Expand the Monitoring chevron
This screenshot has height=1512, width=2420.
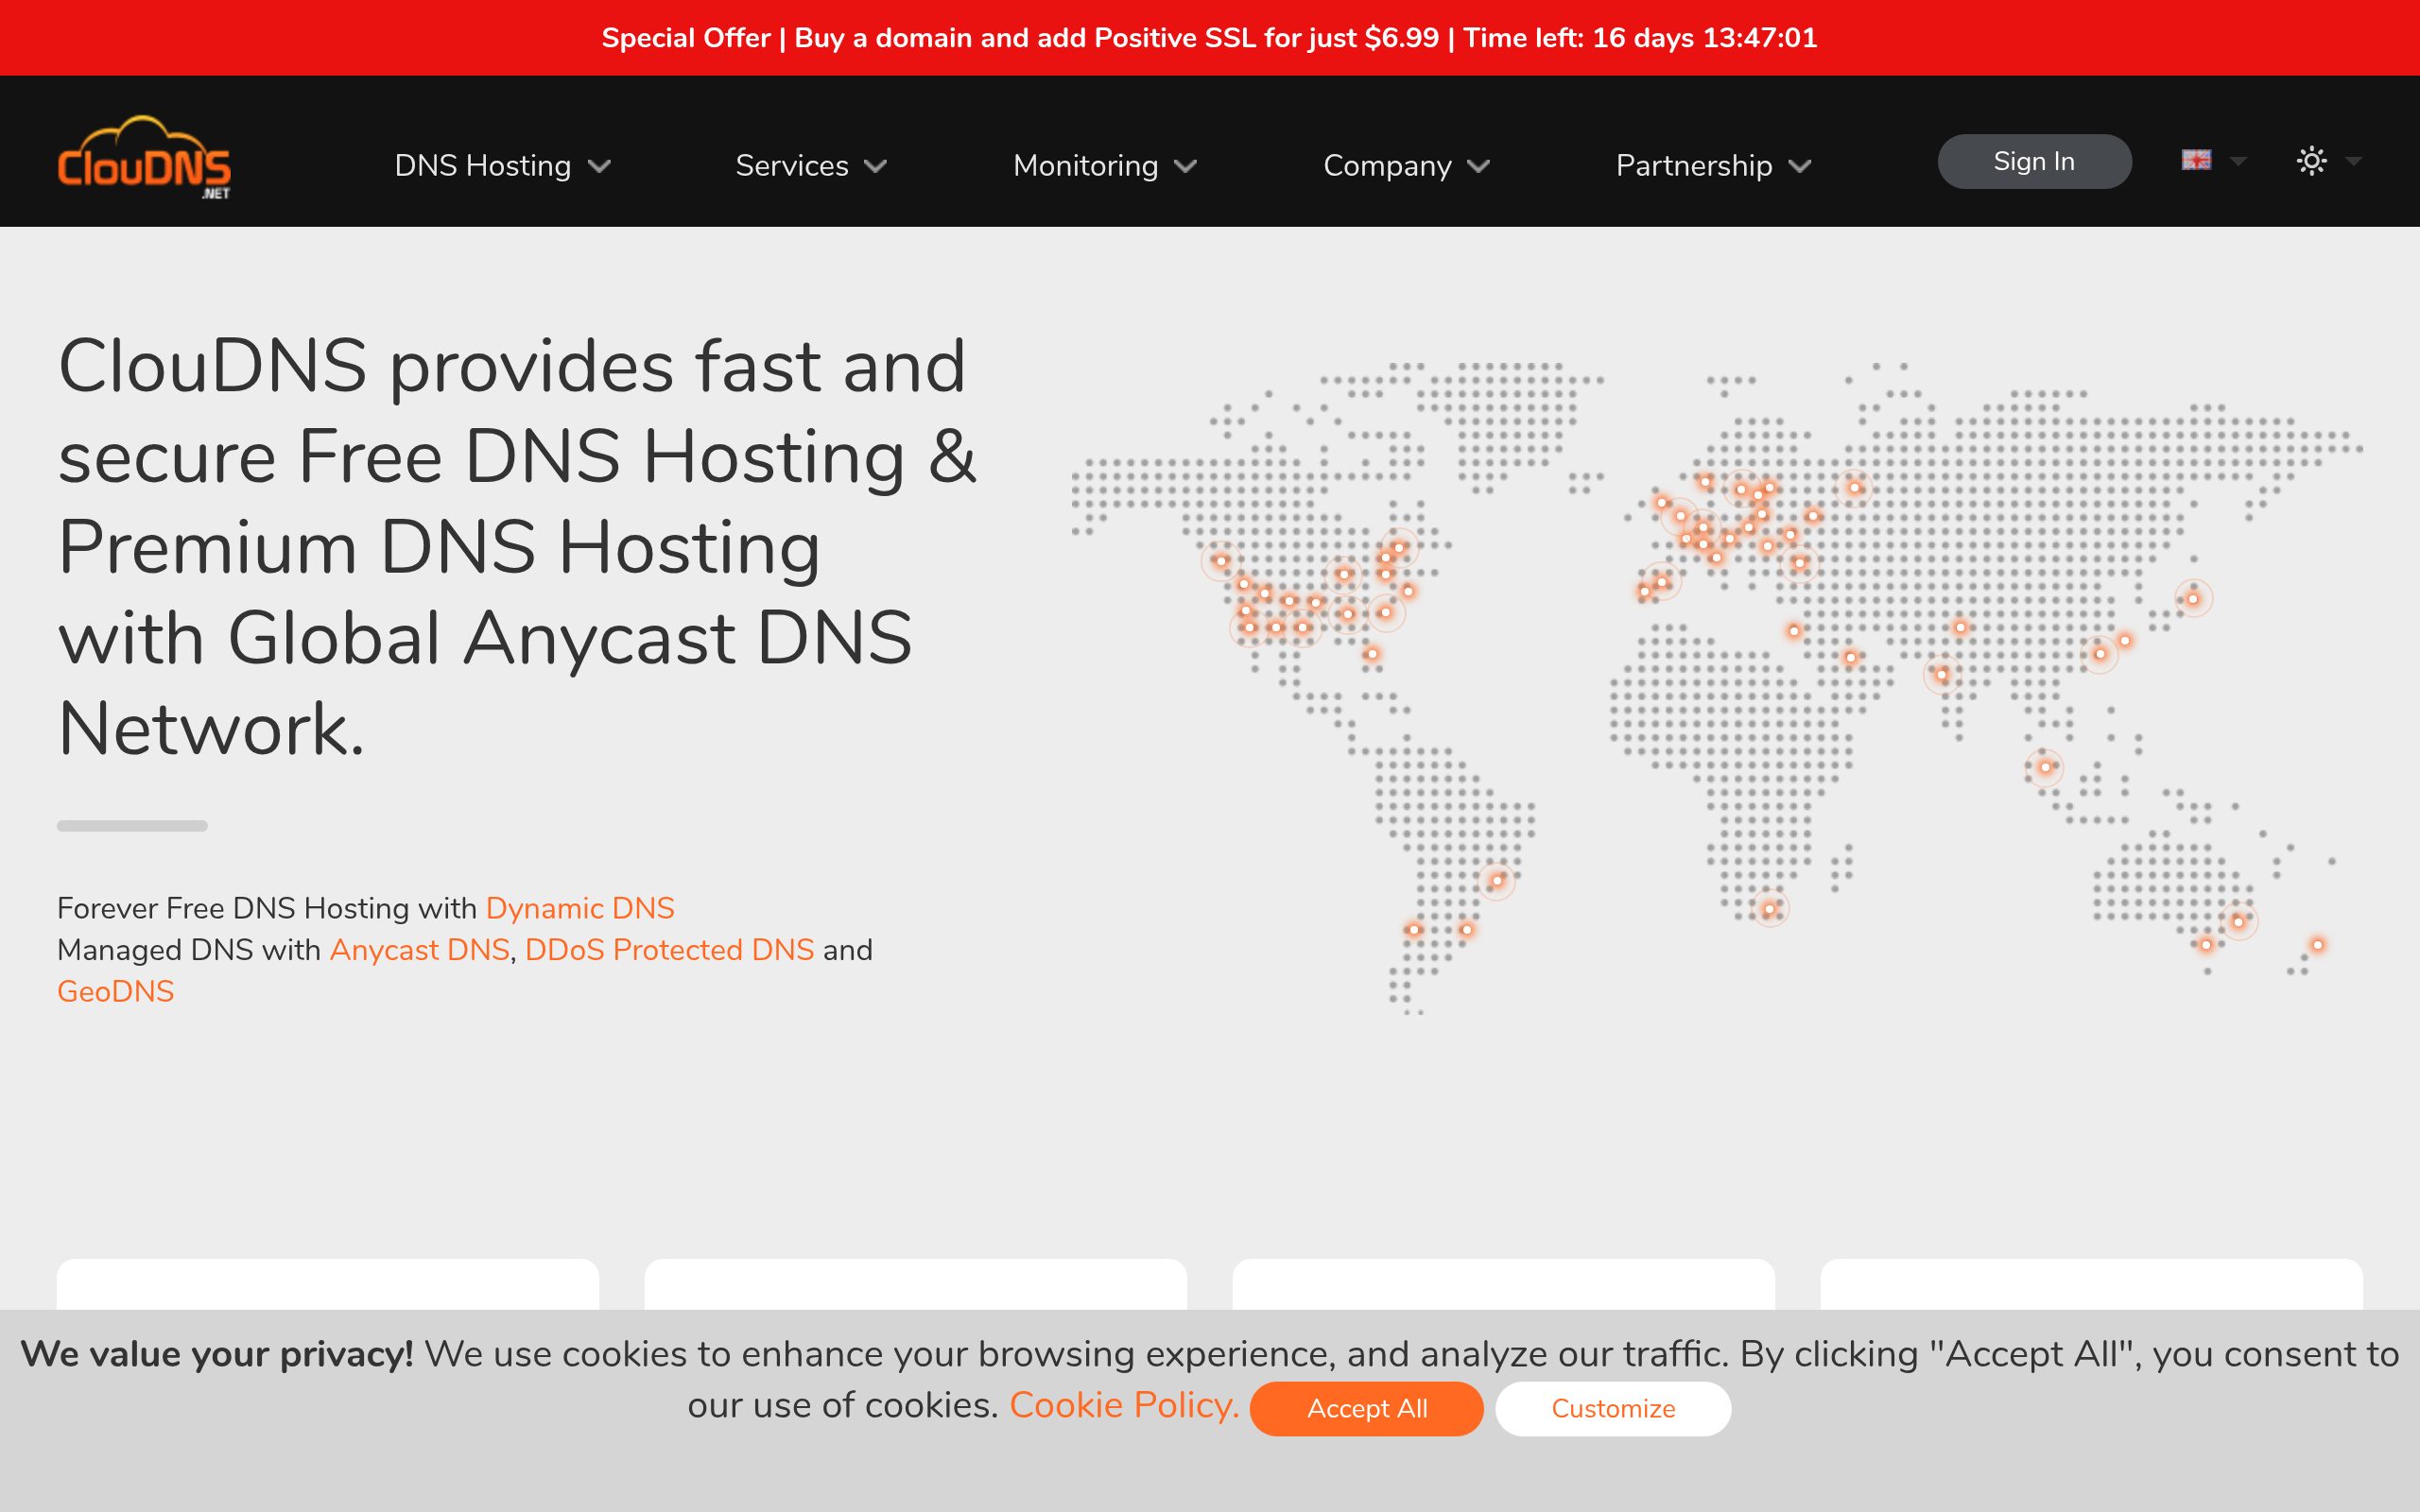click(1186, 166)
